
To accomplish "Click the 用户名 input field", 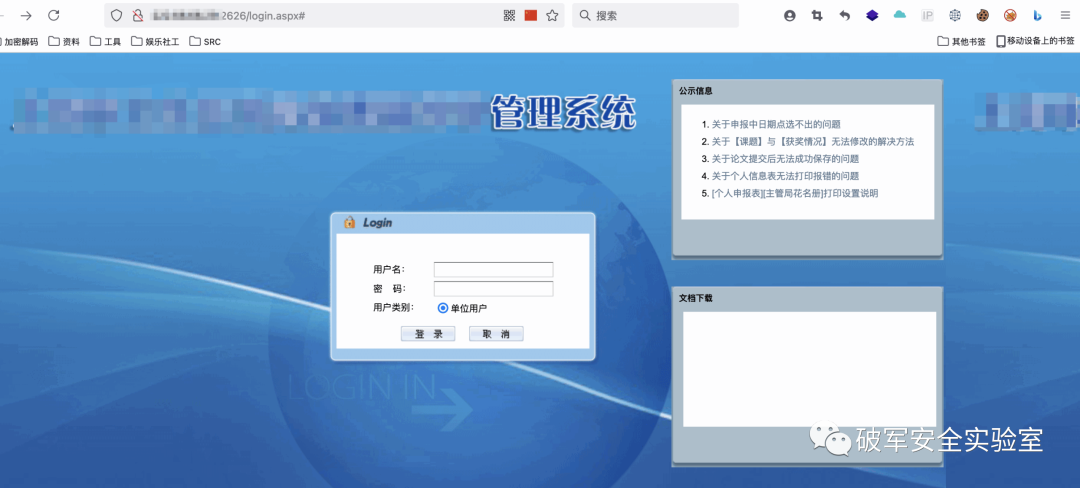I will (x=493, y=269).
